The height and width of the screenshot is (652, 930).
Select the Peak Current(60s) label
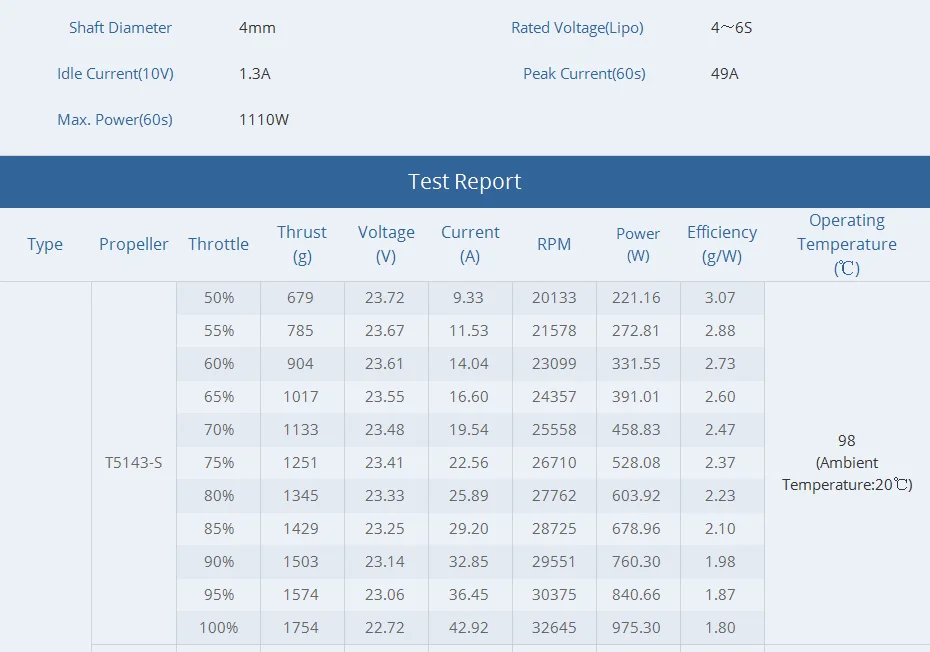[x=584, y=74]
